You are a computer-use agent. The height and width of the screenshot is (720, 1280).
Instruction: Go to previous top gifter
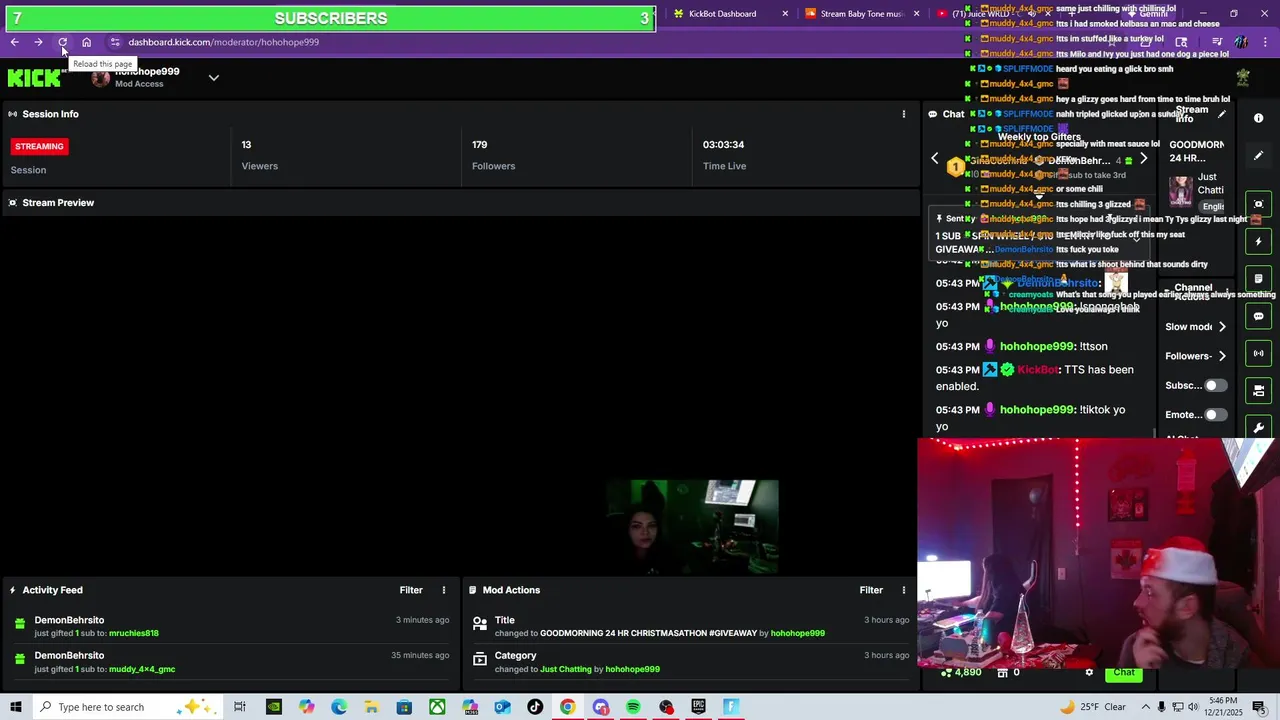(935, 159)
